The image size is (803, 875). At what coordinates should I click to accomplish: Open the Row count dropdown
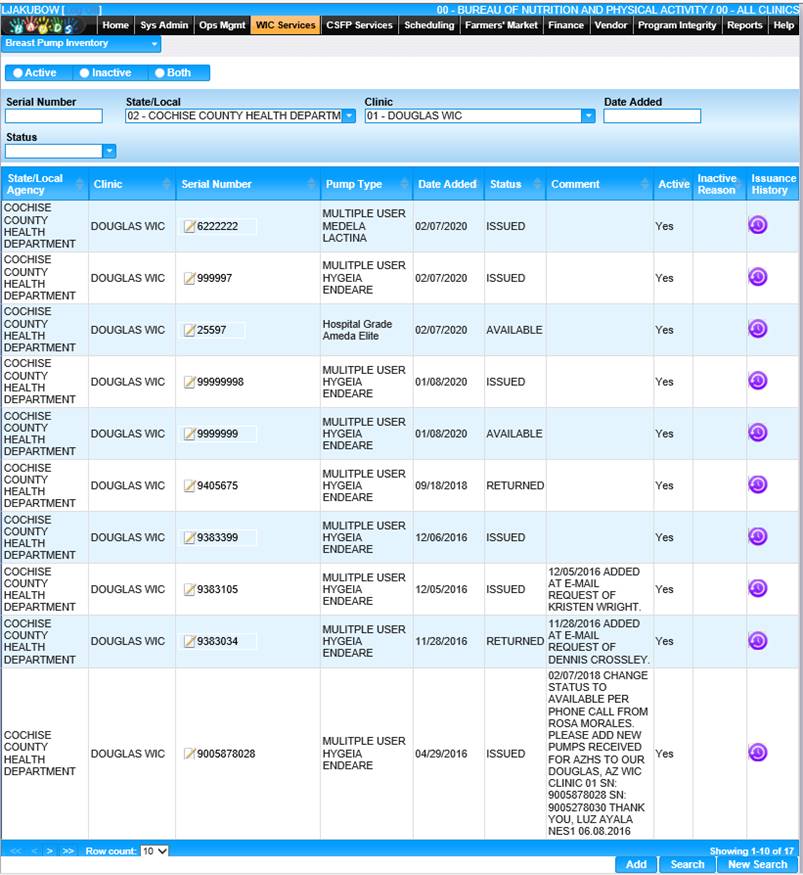[x=154, y=851]
